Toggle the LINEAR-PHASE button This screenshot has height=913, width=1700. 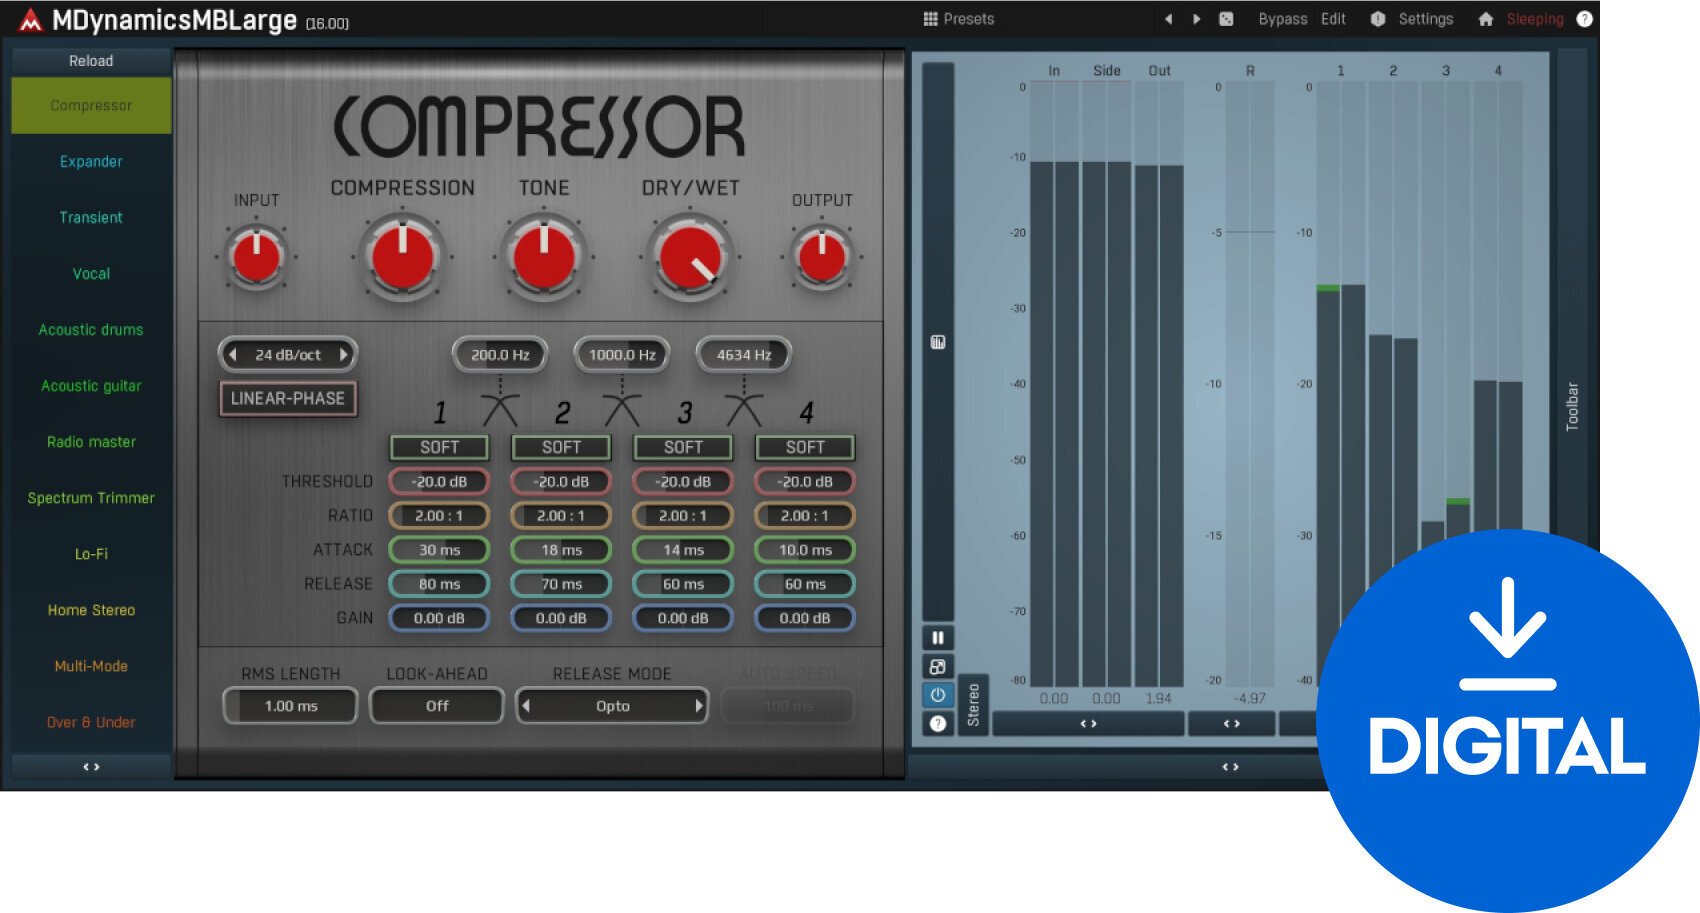click(288, 398)
